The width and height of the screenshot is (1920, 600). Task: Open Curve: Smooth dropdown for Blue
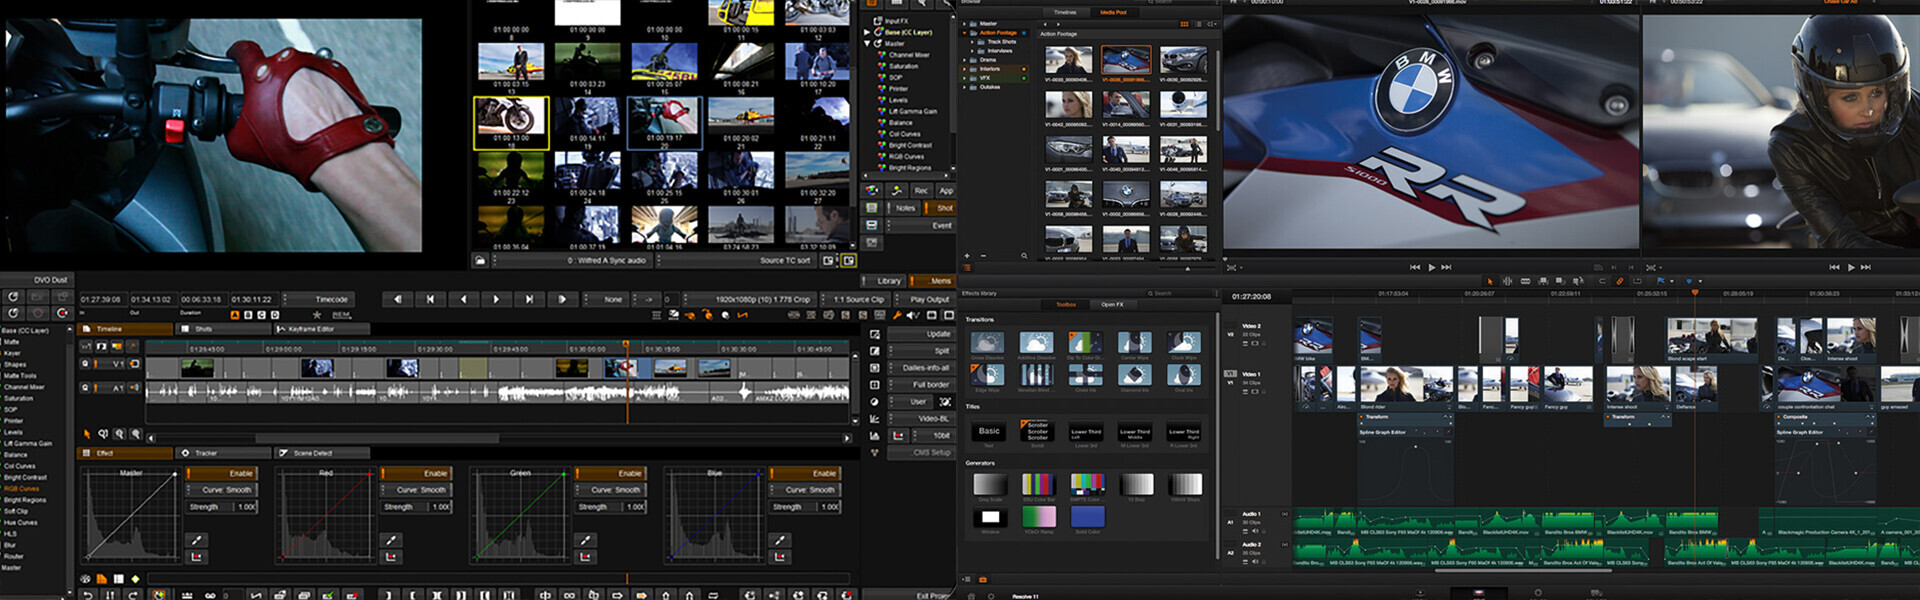coord(804,490)
